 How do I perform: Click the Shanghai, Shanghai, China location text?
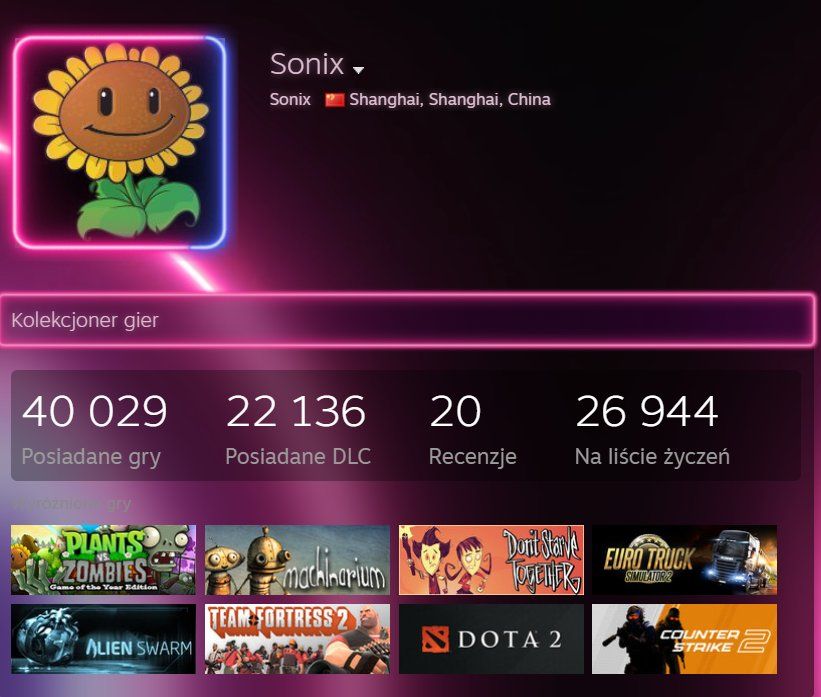coord(450,99)
